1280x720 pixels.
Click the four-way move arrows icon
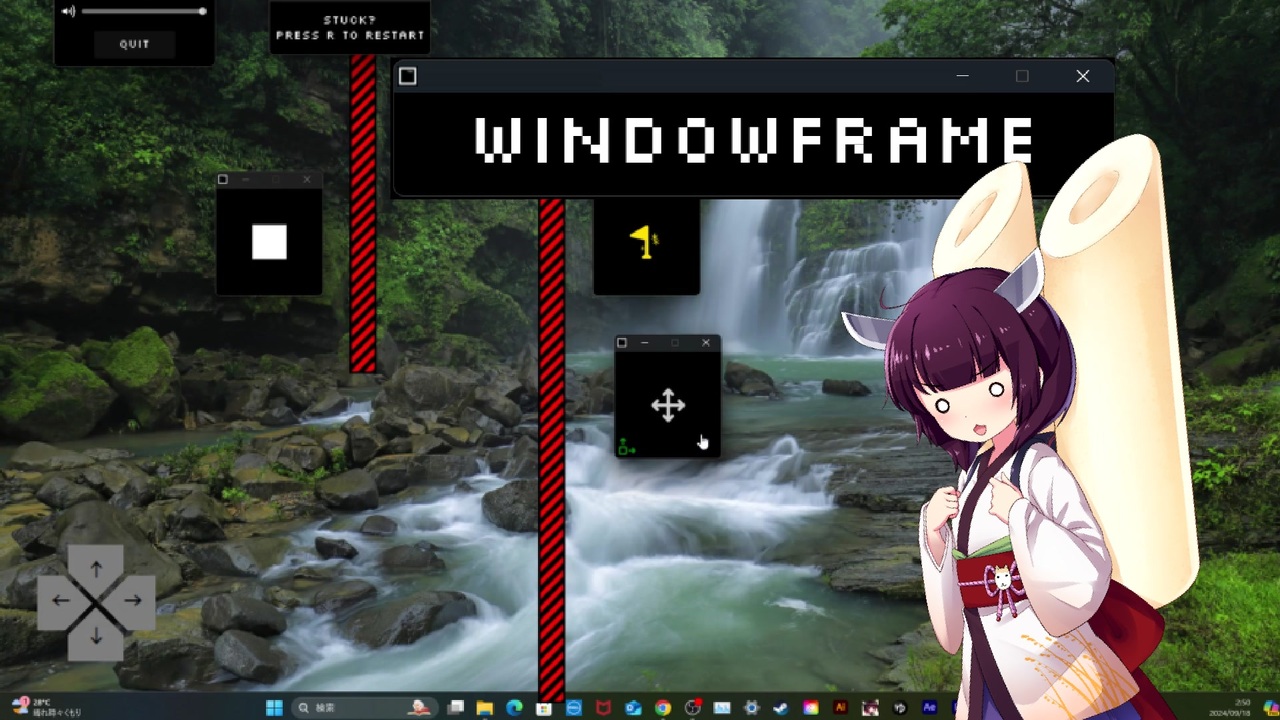point(667,405)
